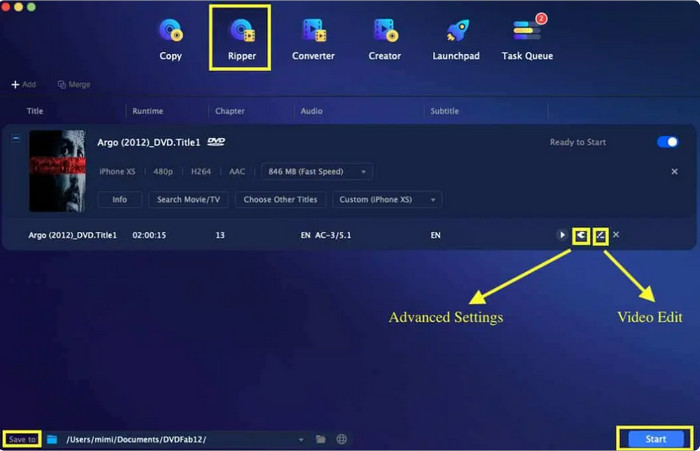This screenshot has height=451, width=700.
Task: Click the Ready to Start status
Action: (578, 142)
